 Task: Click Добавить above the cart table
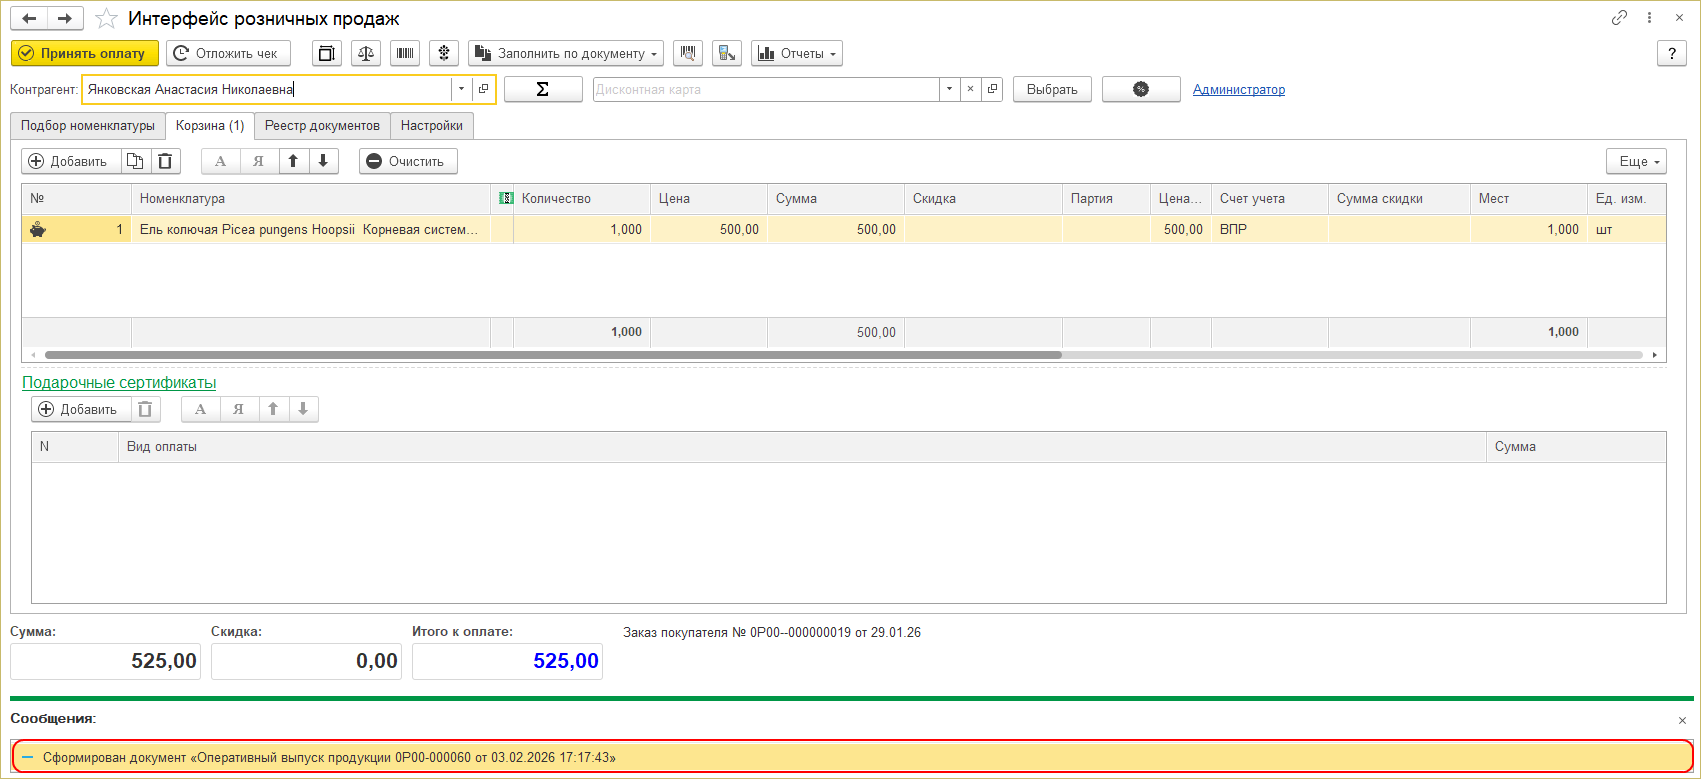(x=70, y=161)
